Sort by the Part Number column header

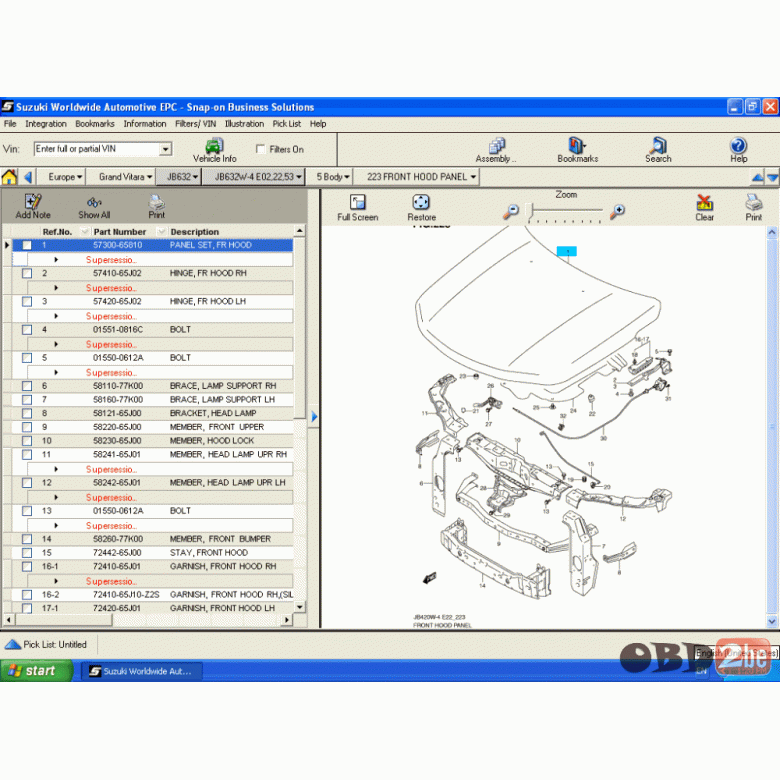[120, 232]
